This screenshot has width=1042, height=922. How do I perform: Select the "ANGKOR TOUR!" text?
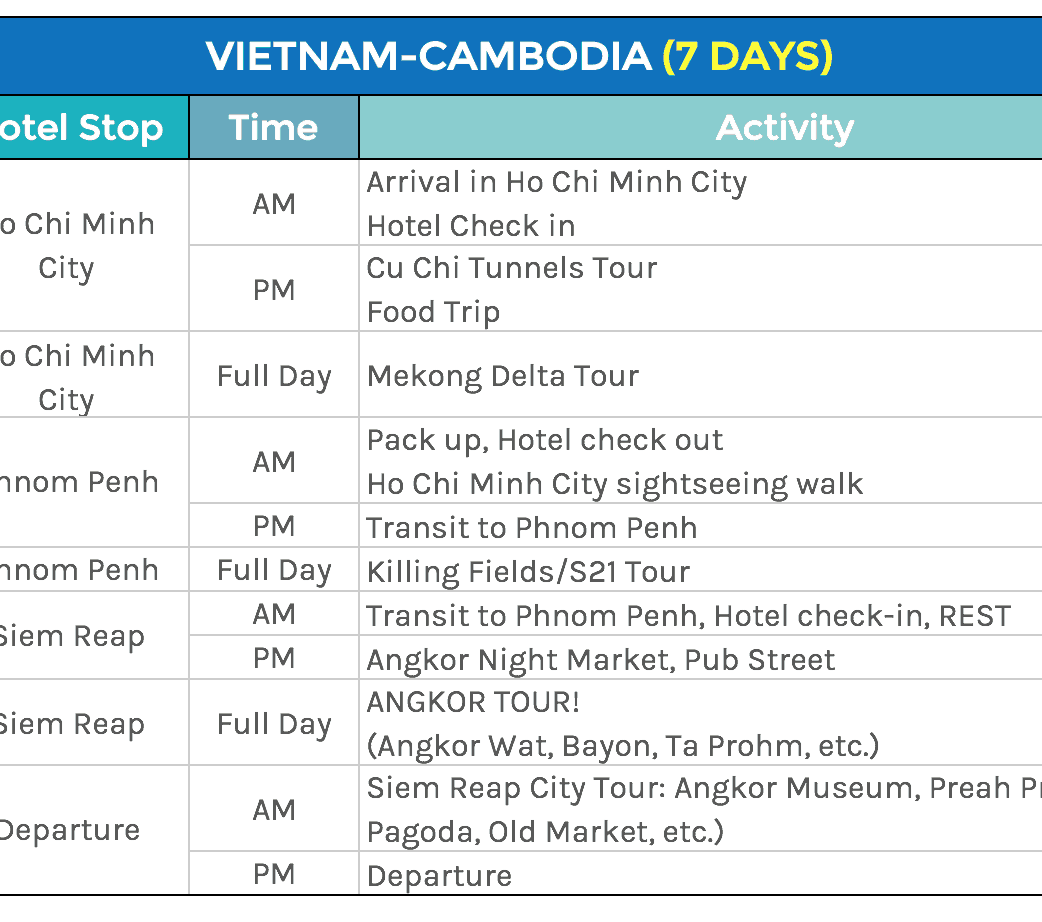(472, 702)
